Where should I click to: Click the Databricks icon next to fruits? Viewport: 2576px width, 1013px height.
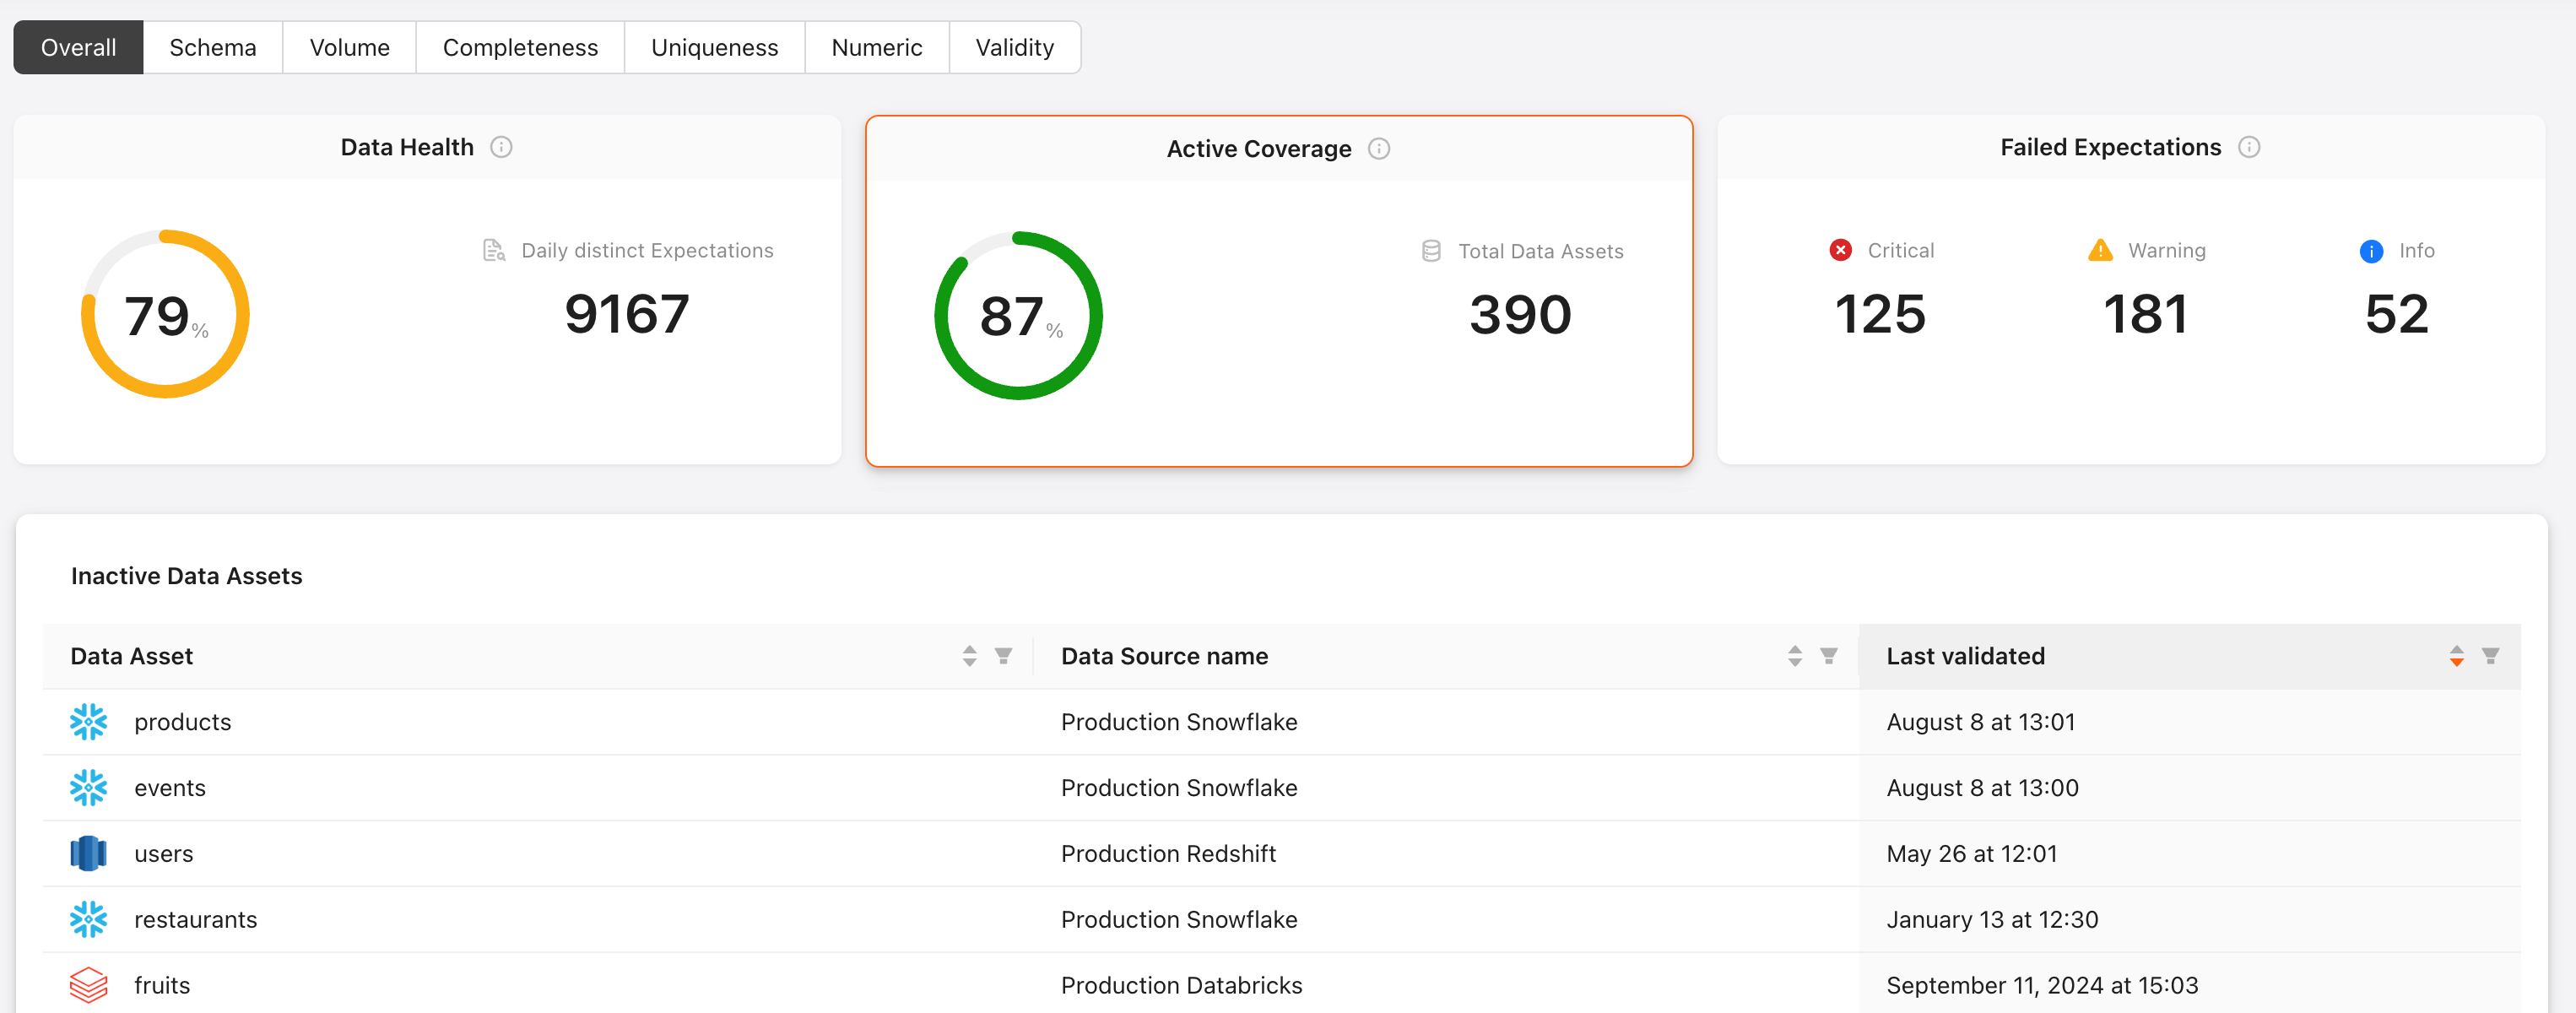click(88, 985)
